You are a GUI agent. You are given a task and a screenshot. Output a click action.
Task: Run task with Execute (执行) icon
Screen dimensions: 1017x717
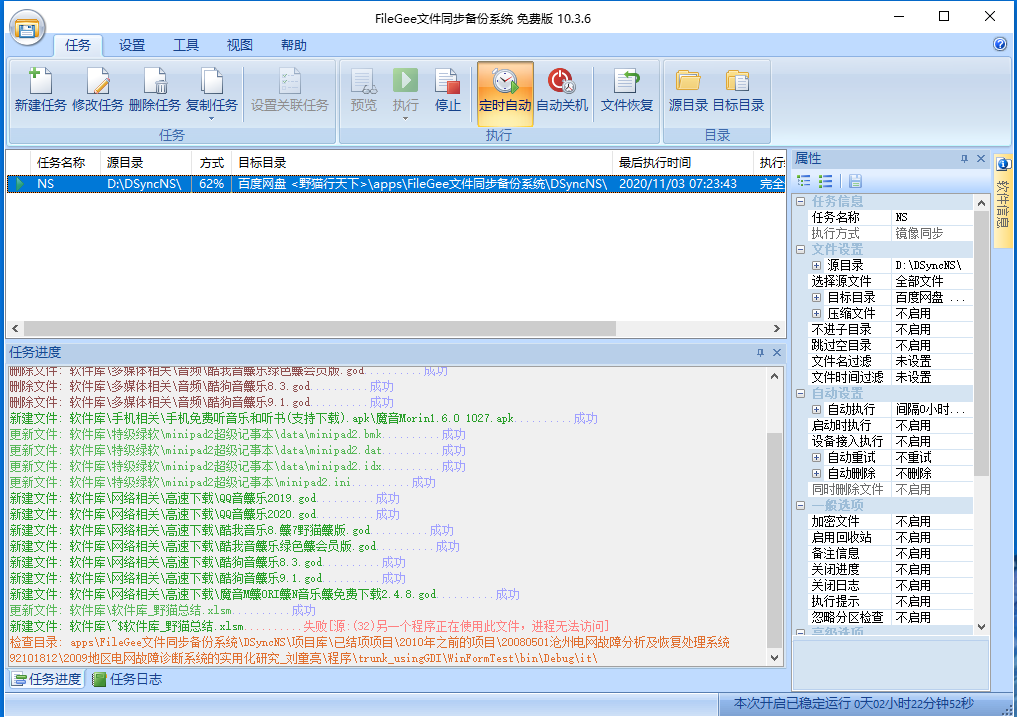[405, 83]
